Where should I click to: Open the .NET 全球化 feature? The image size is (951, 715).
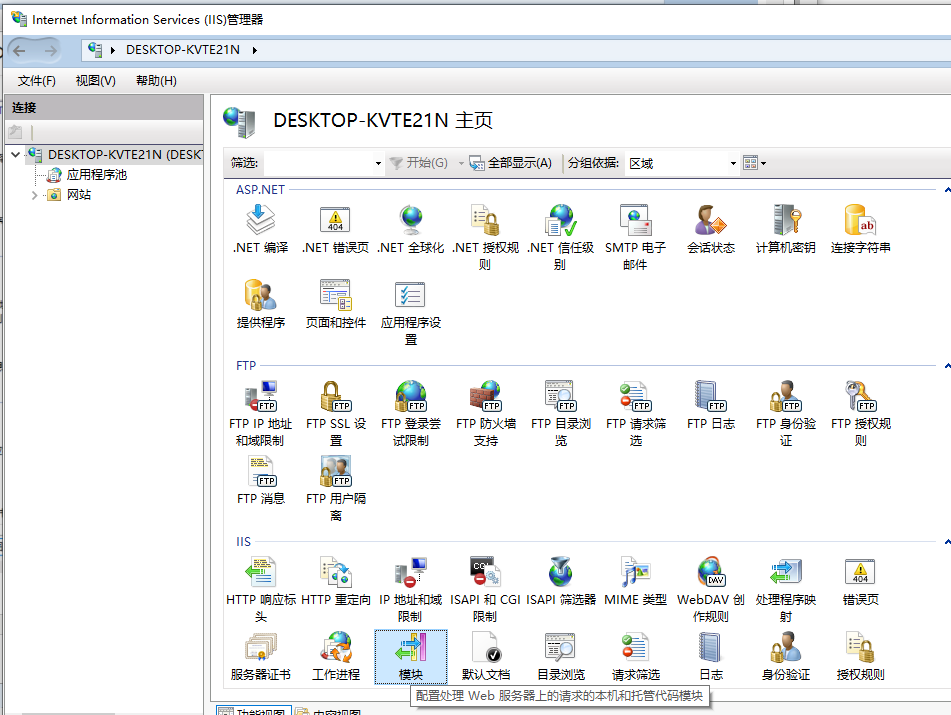[411, 229]
